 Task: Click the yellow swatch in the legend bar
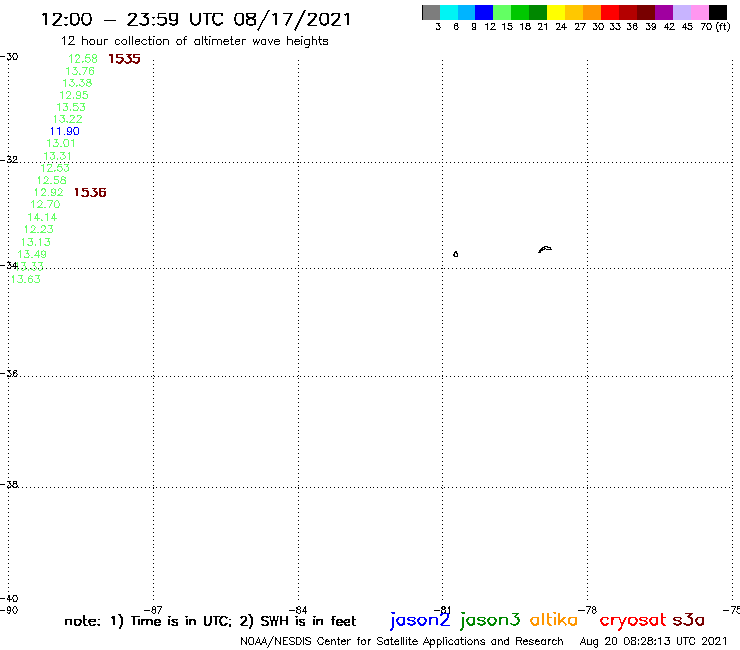pos(556,12)
